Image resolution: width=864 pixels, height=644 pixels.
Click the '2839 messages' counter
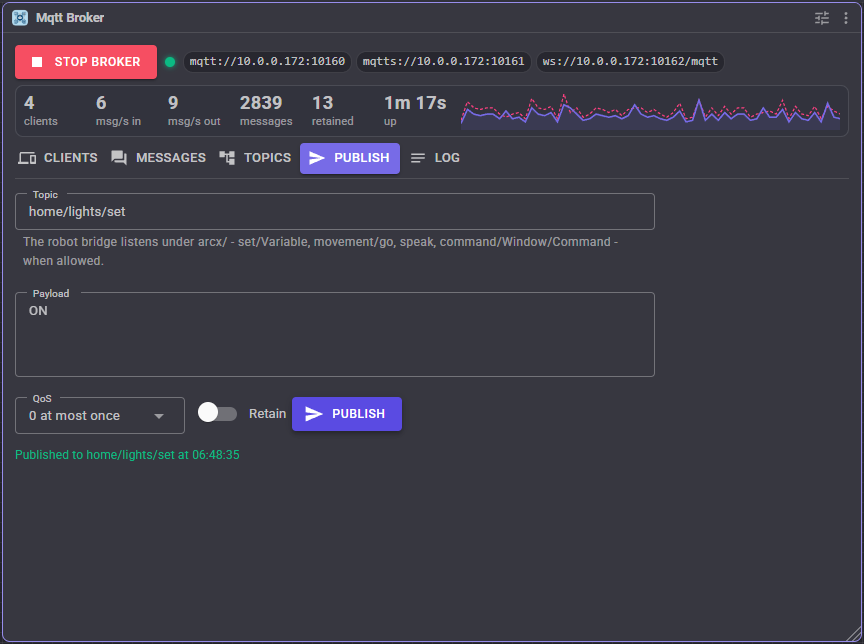266,111
